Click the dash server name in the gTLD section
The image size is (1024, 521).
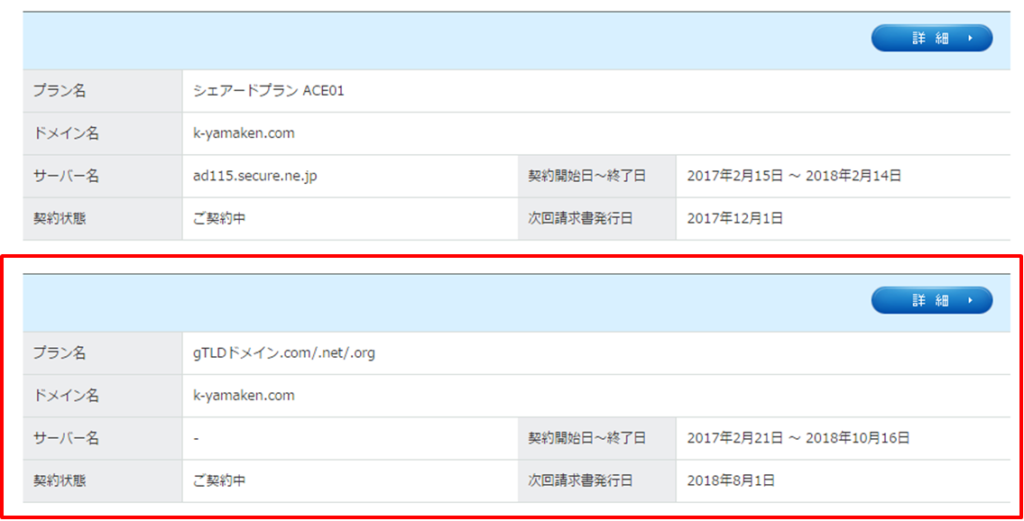click(196, 438)
